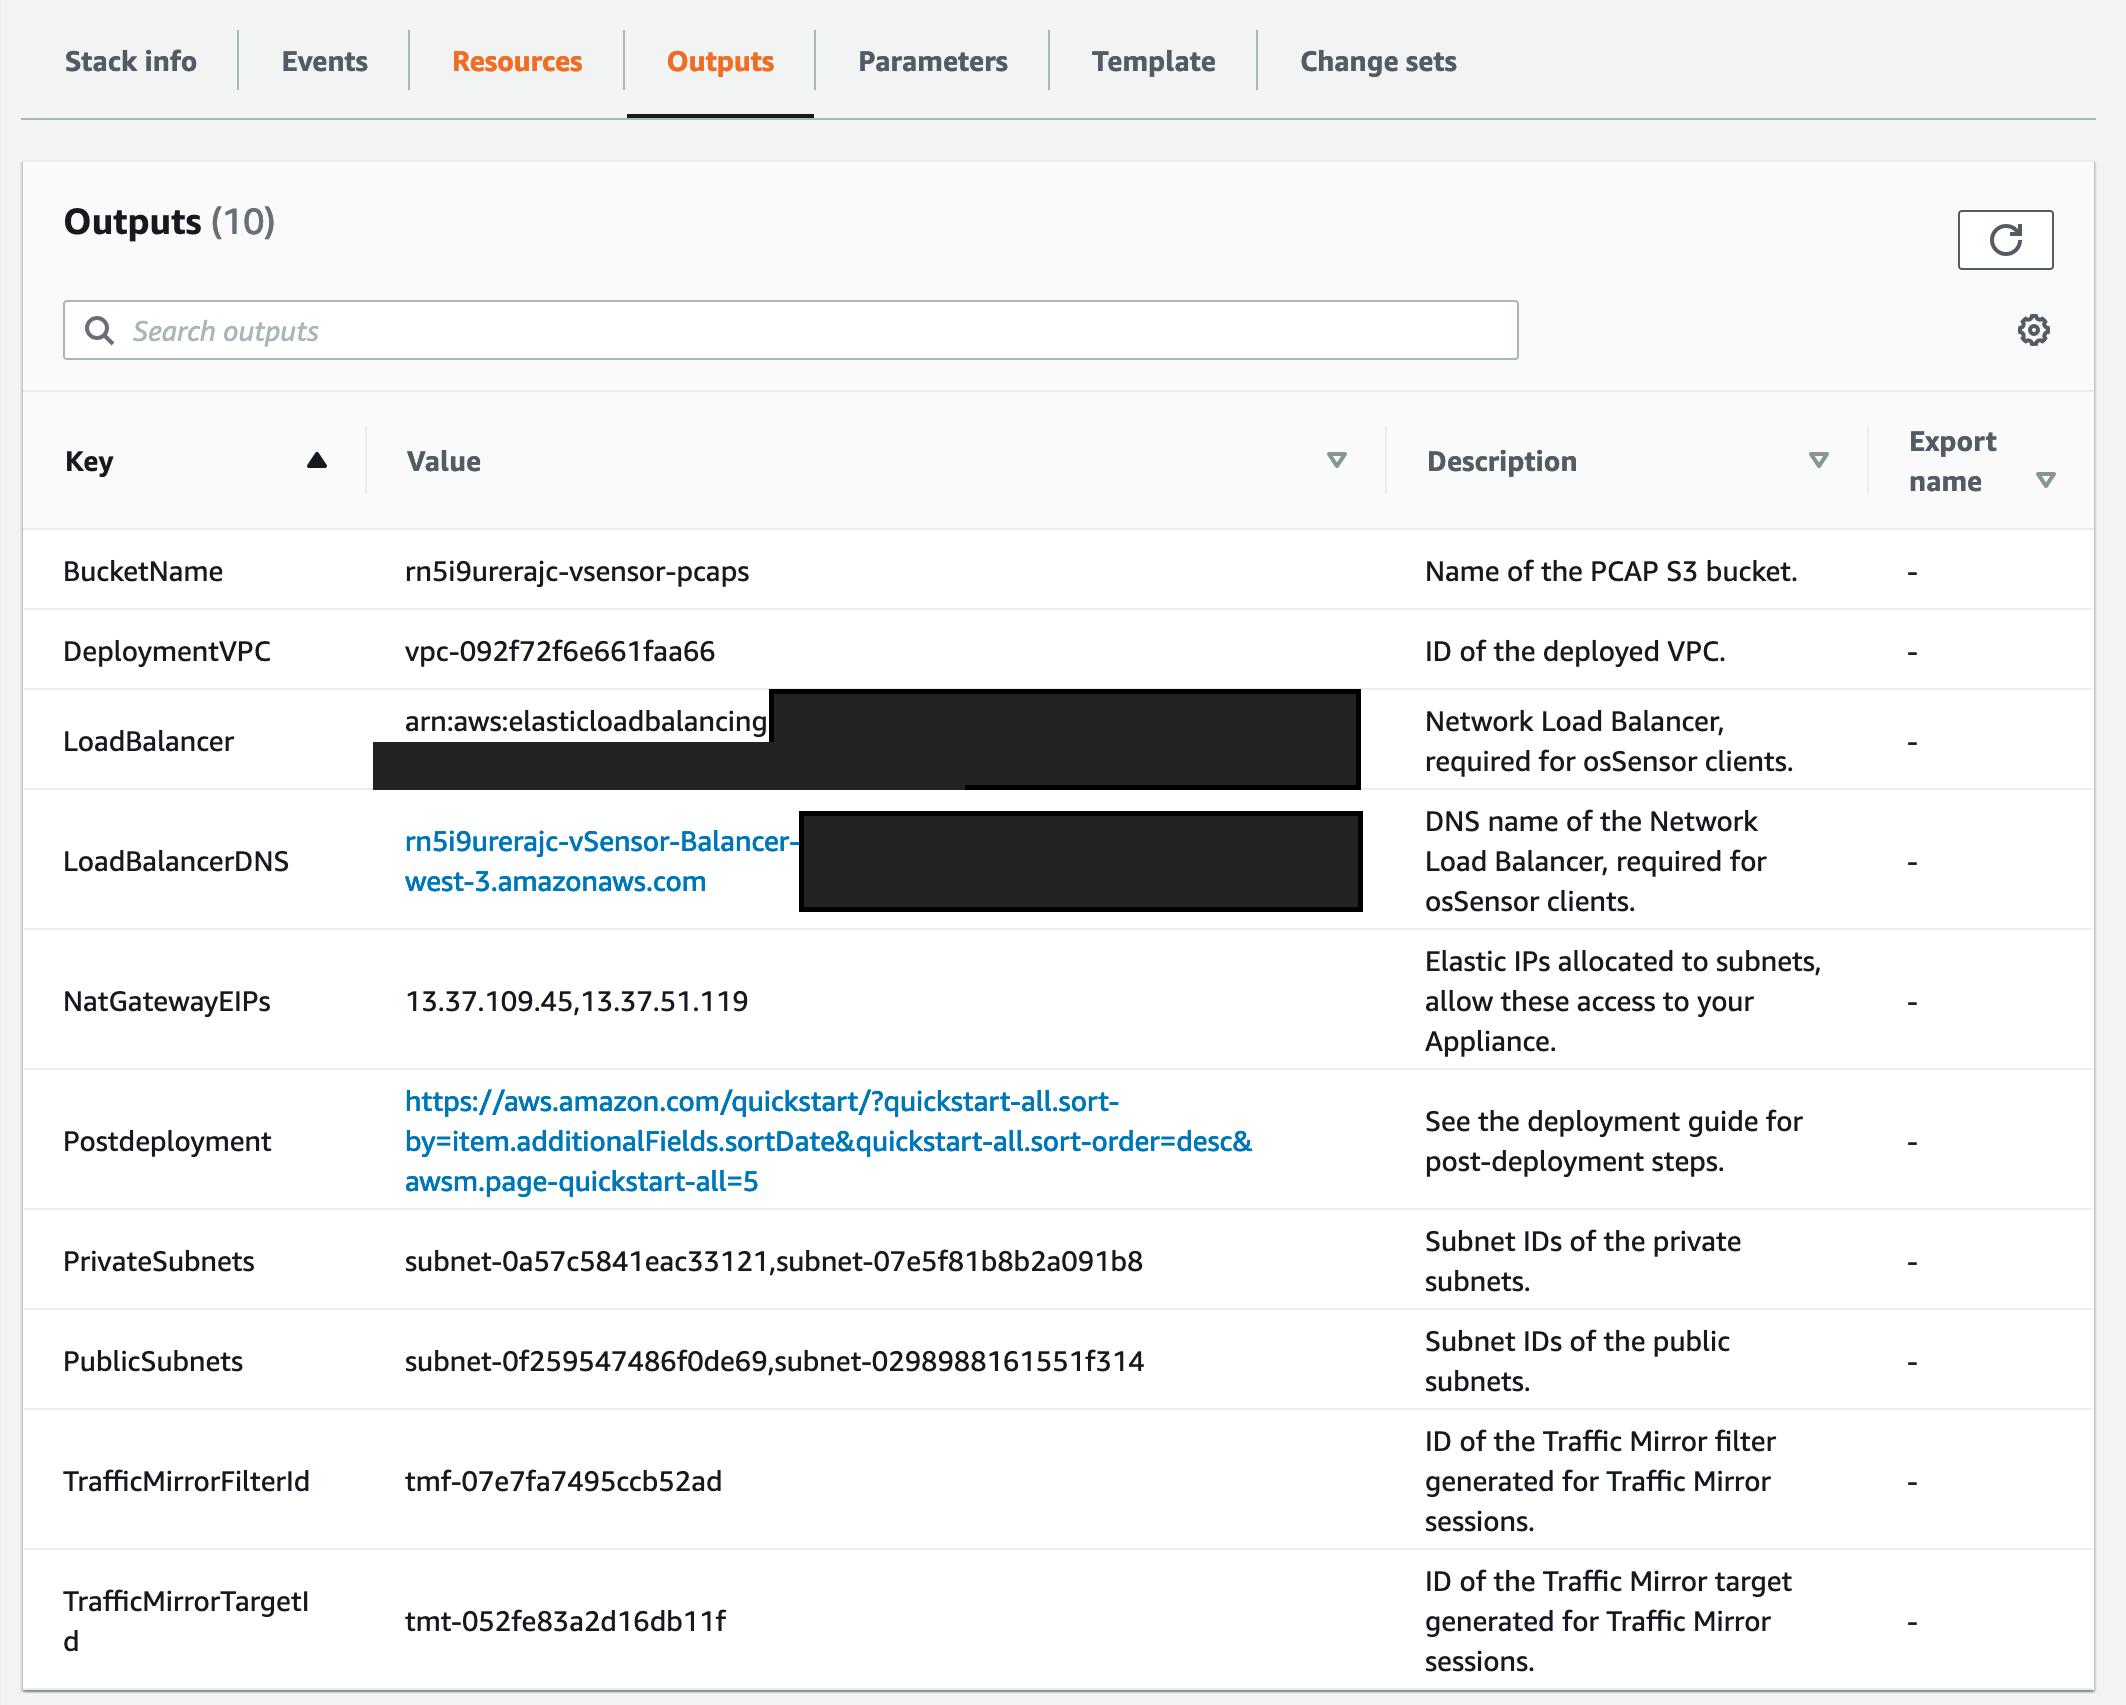
Task: Select value vpc-092f72f6e661faa66
Action: click(560, 651)
